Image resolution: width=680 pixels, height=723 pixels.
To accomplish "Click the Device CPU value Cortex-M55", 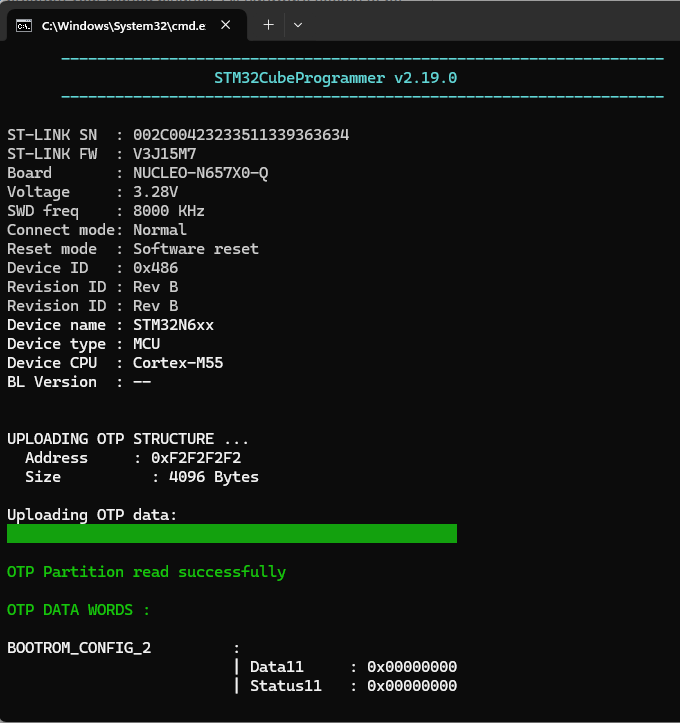I will 178,362.
